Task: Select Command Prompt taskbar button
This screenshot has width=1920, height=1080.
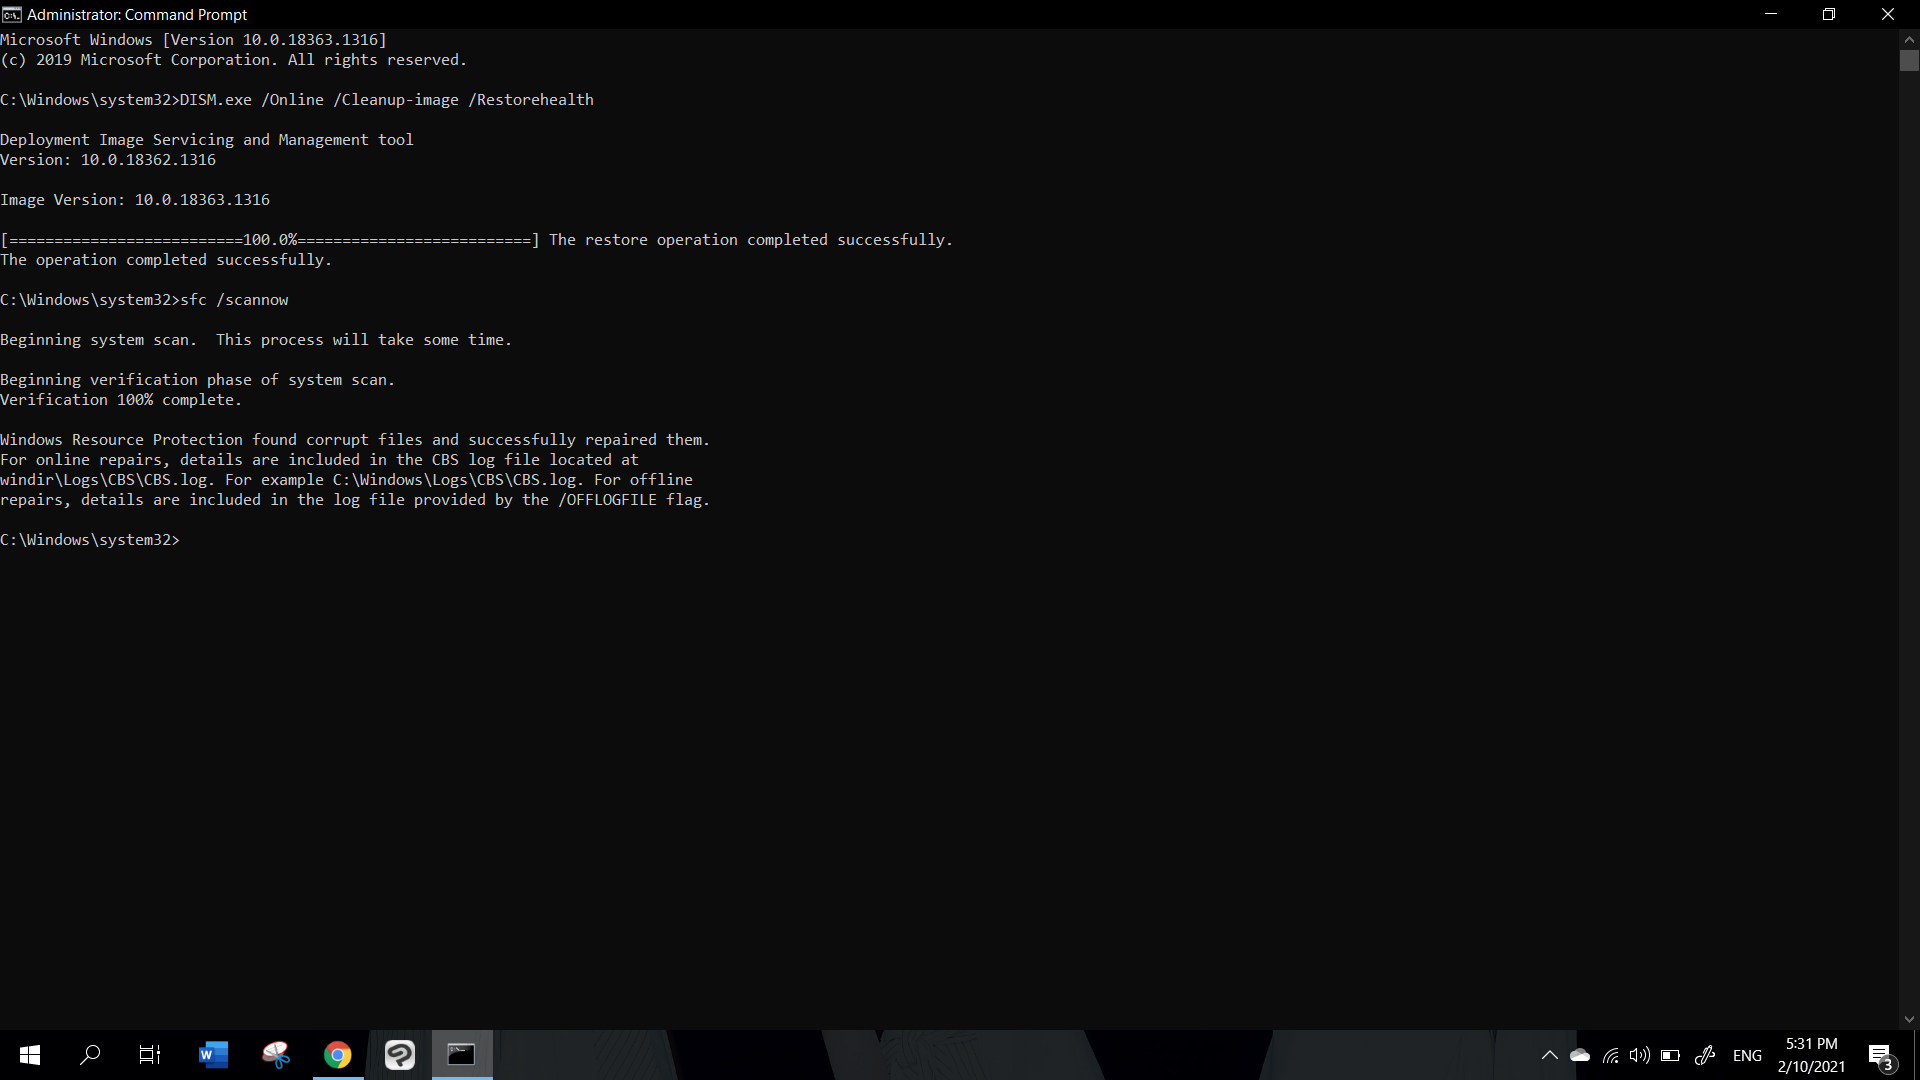Action: click(462, 1055)
